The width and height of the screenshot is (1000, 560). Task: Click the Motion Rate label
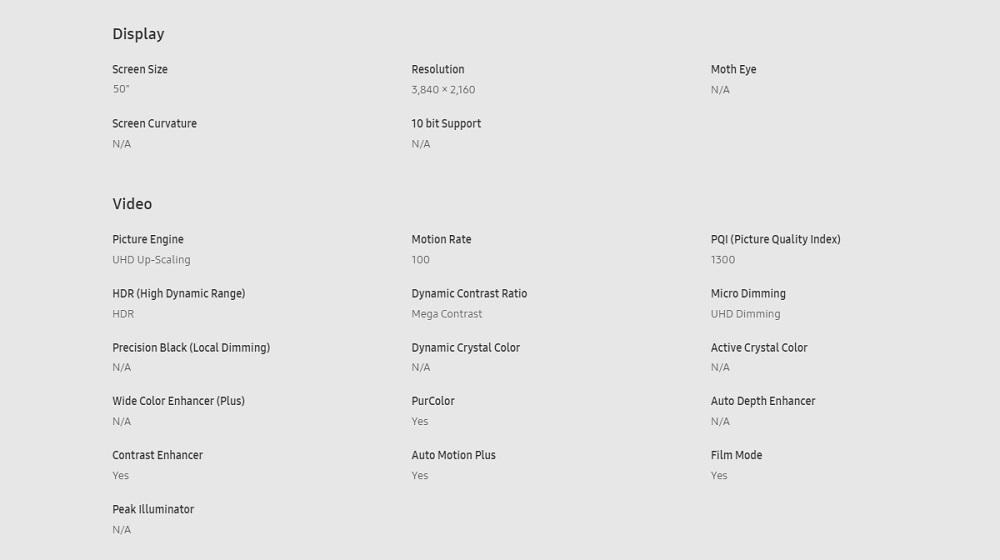(441, 240)
